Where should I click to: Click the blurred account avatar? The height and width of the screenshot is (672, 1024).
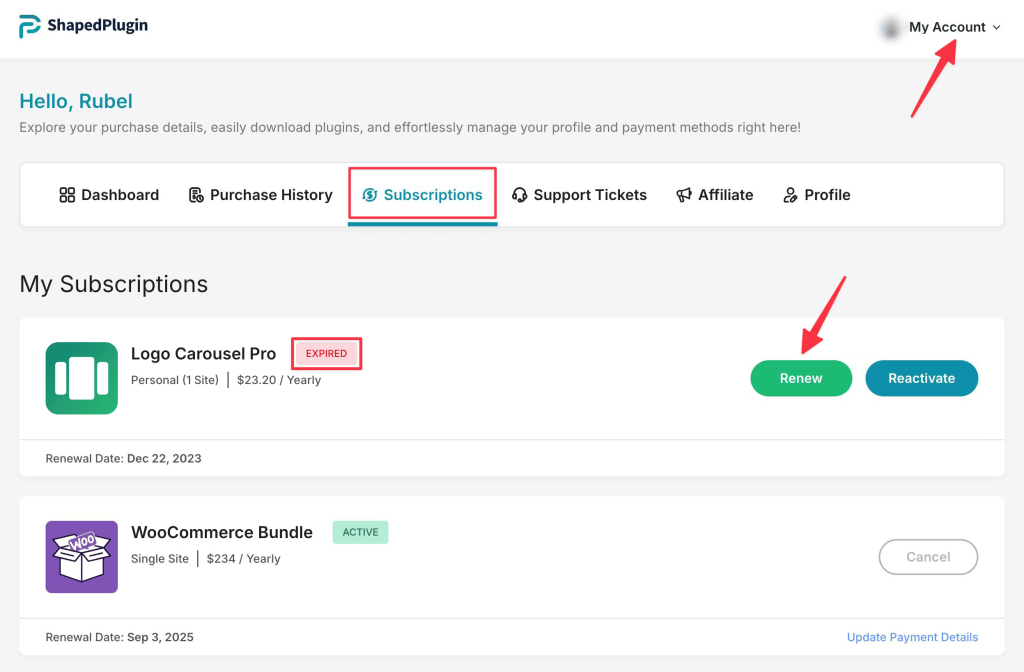pos(889,28)
